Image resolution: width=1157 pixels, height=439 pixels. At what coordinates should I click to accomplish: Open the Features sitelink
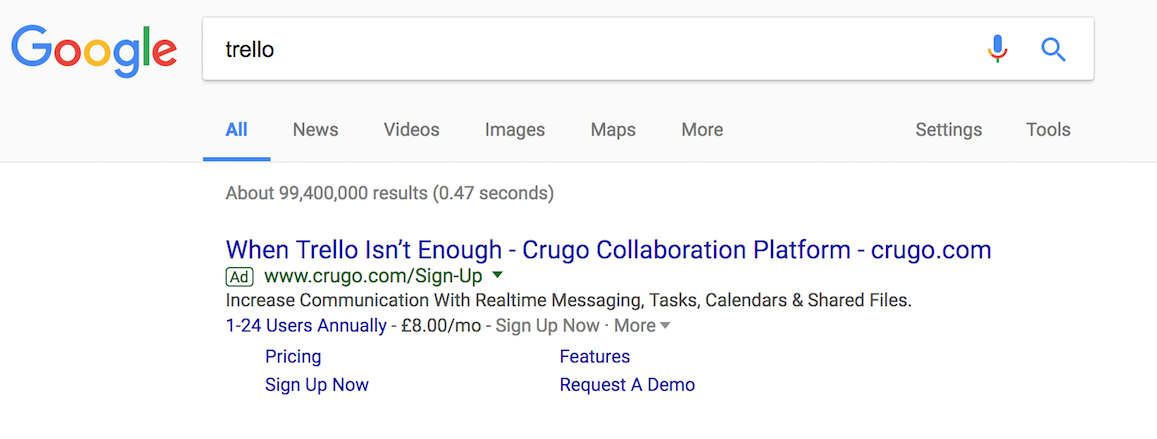tap(595, 357)
